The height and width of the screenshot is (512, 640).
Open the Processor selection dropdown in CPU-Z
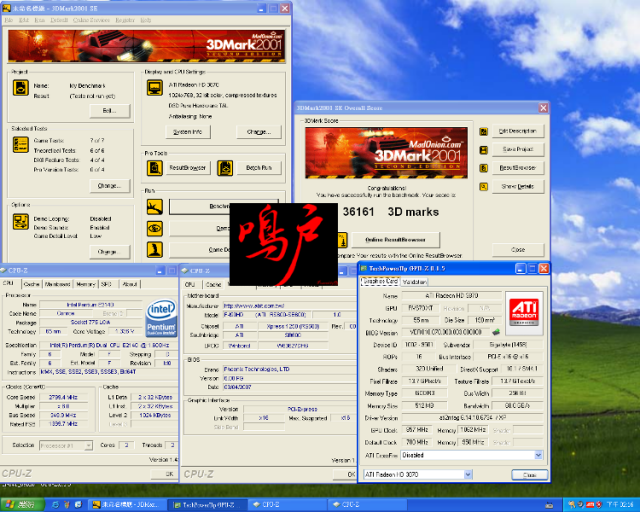(x=88, y=445)
